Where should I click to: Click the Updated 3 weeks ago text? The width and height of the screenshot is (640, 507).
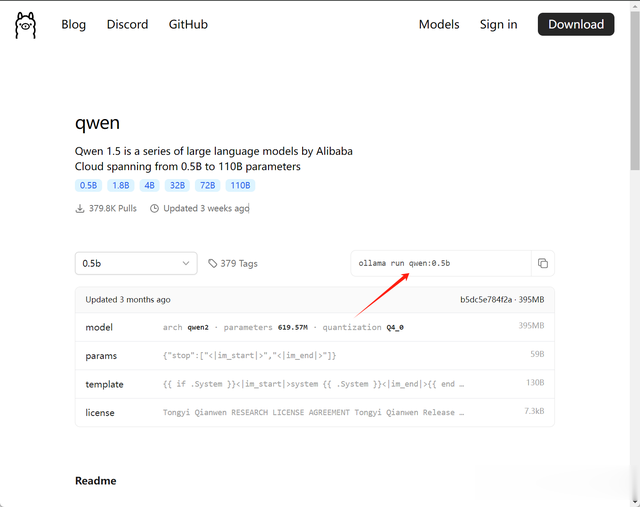click(x=206, y=209)
